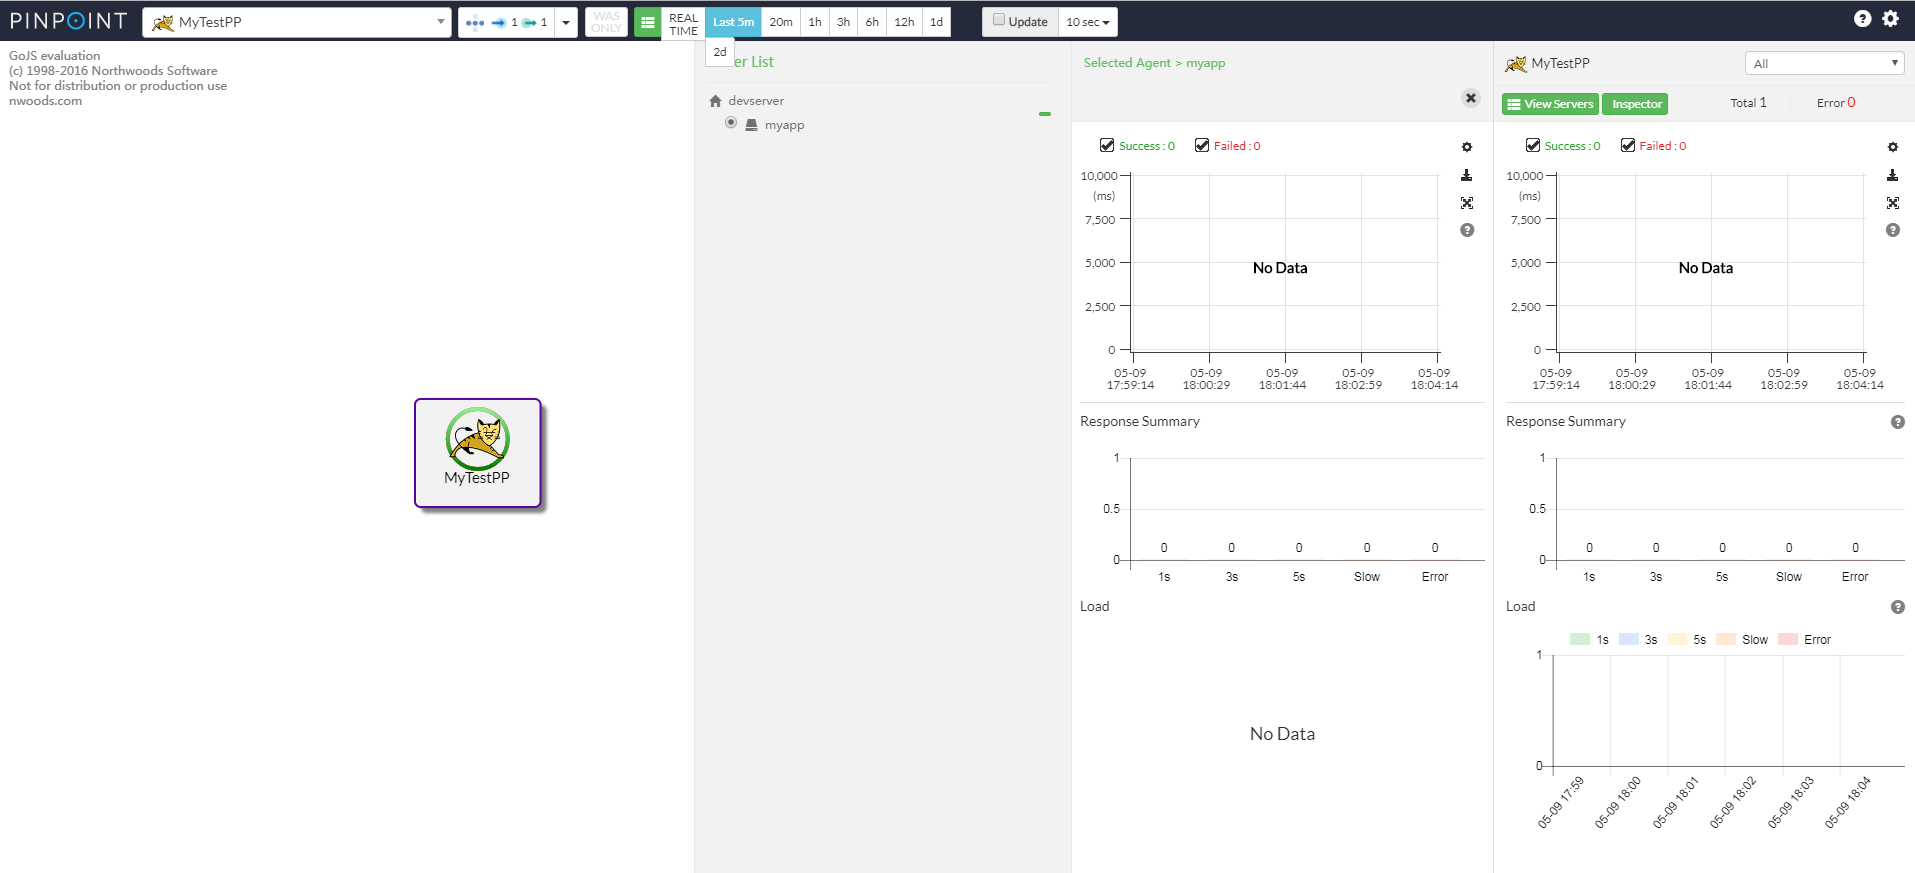Download the agent scatter chart image

1467,175
